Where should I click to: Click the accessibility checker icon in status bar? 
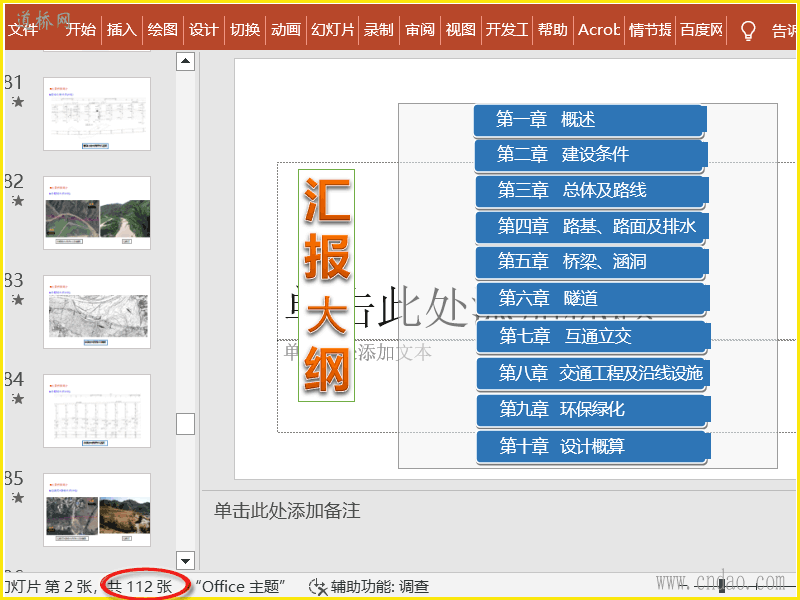click(318, 587)
